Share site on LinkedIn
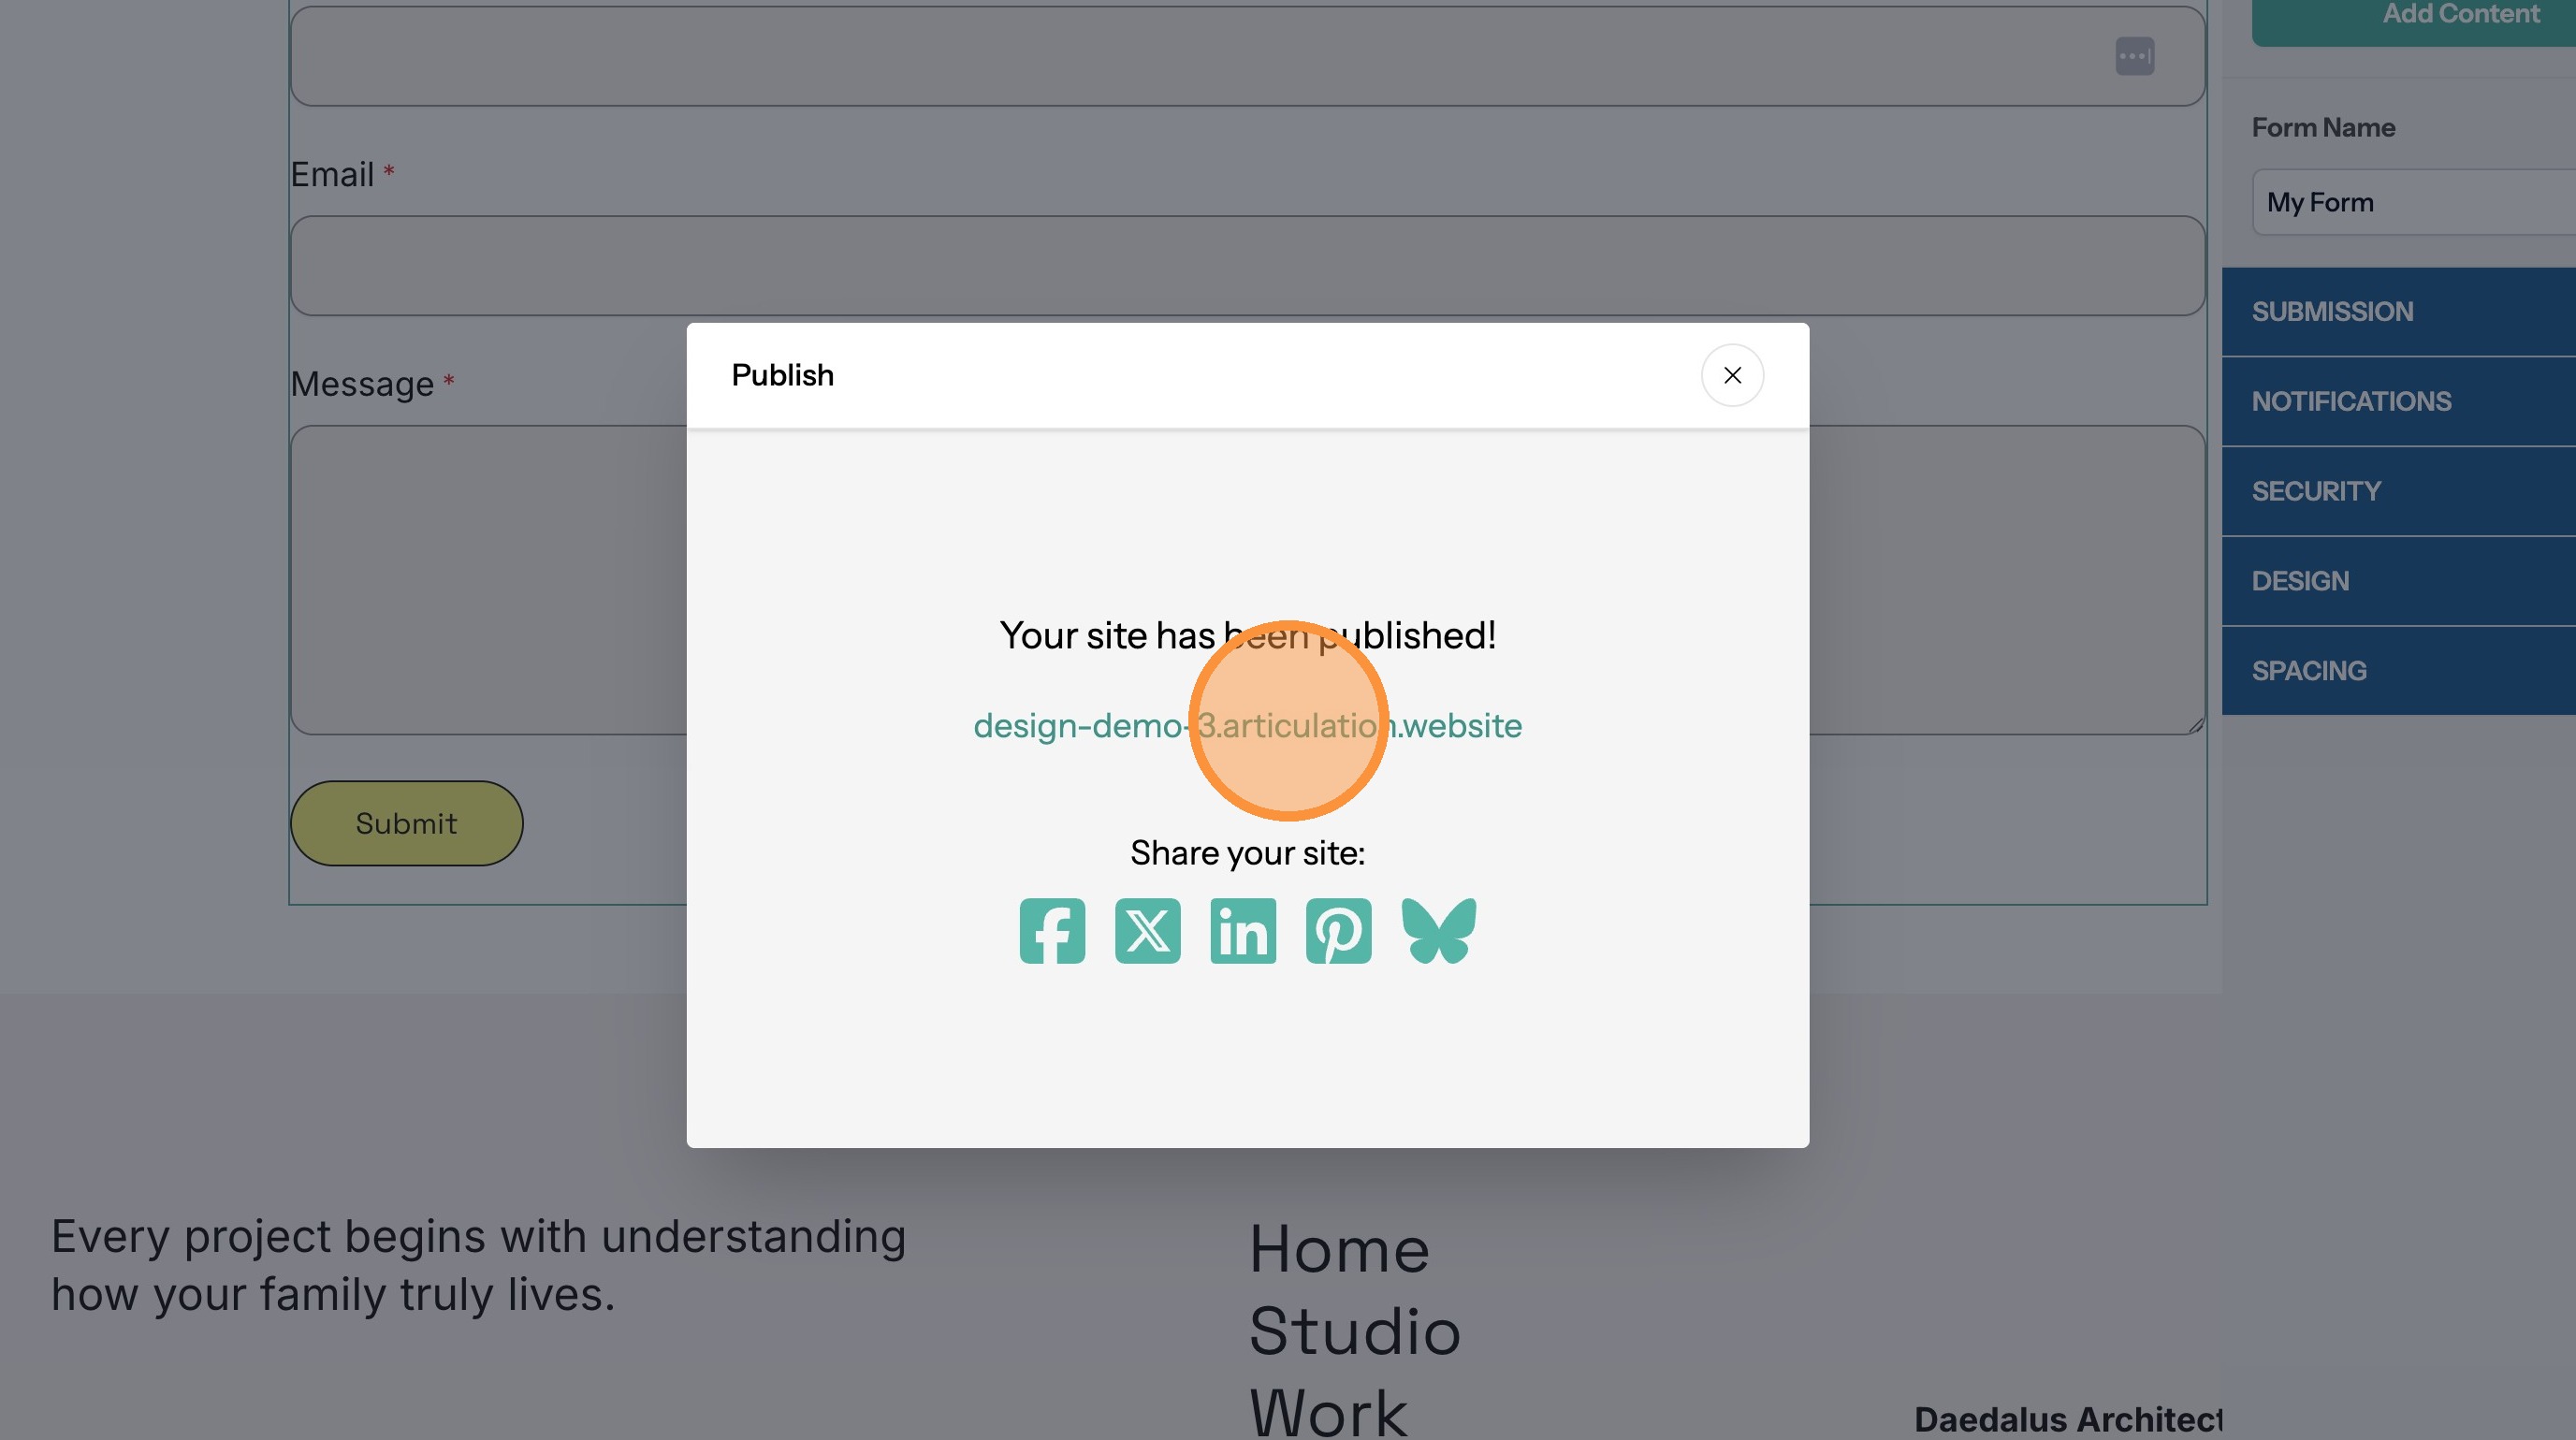Image resolution: width=2576 pixels, height=1440 pixels. pos(1243,931)
